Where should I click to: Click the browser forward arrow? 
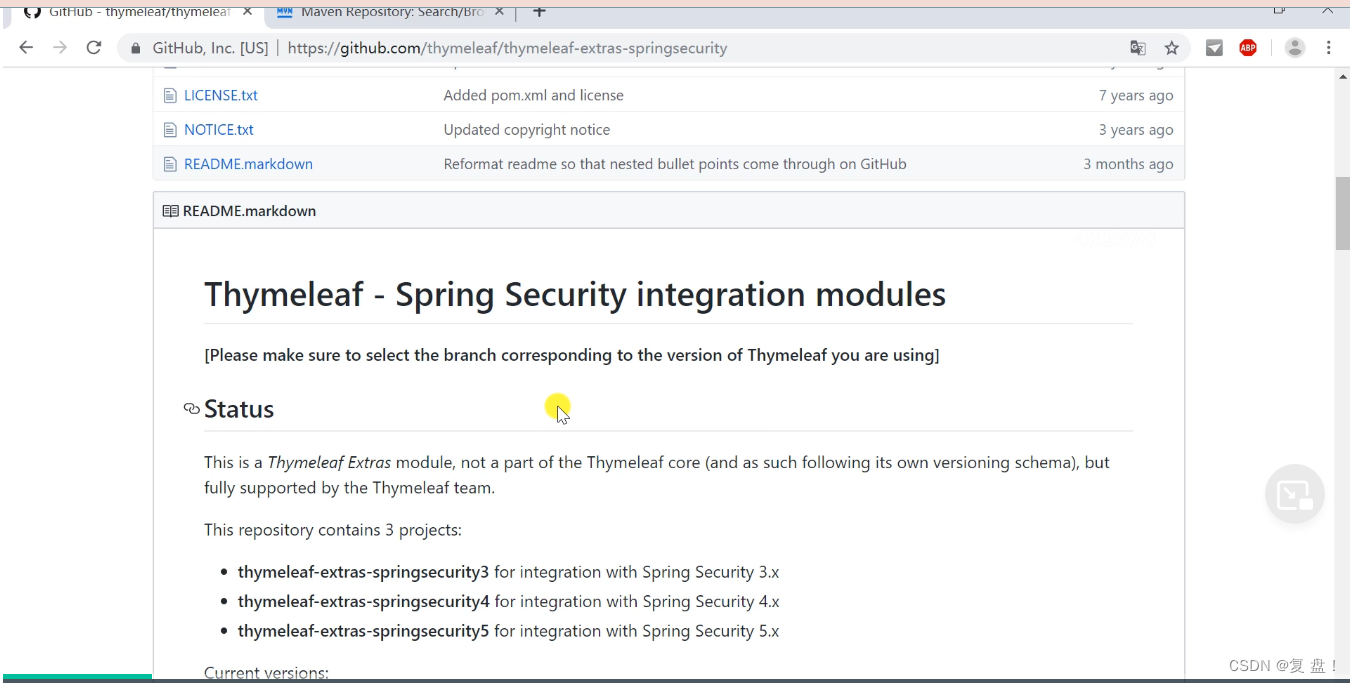click(60, 48)
